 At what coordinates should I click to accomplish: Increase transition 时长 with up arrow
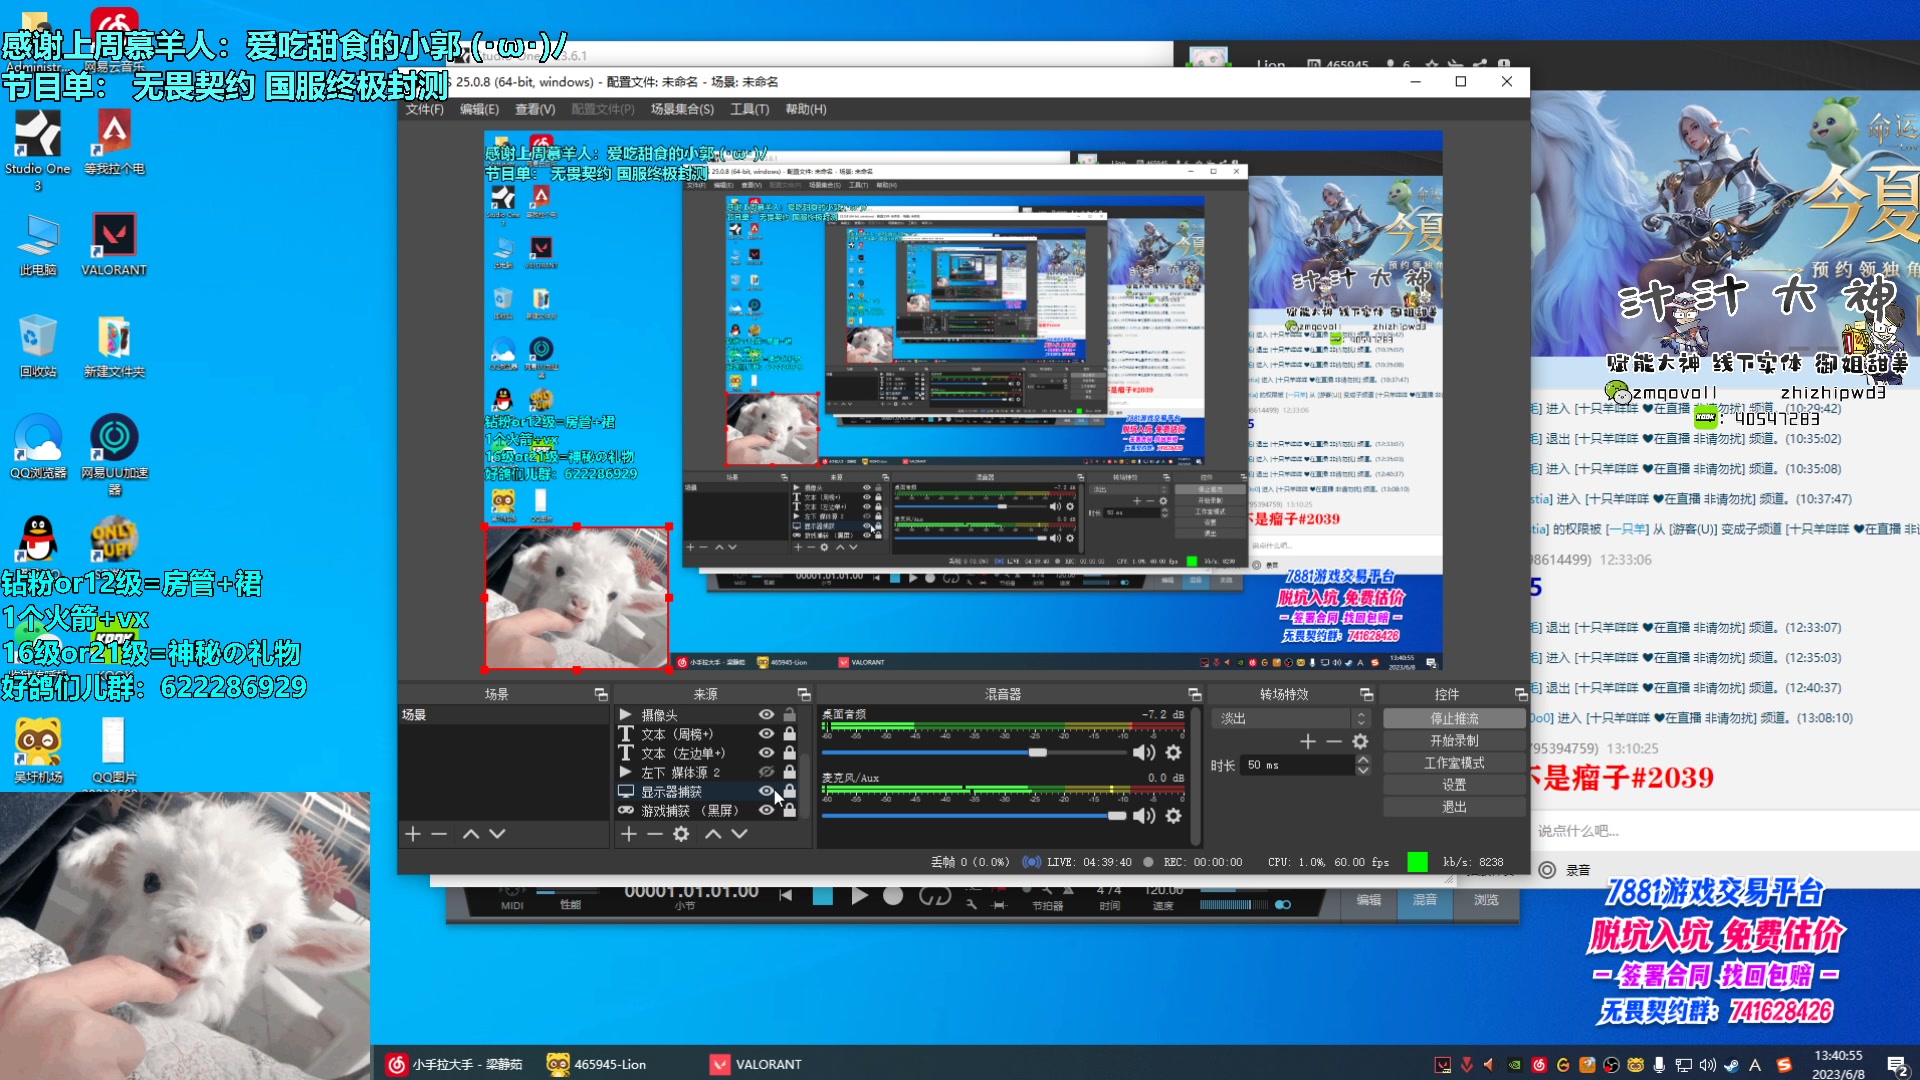coord(1363,760)
